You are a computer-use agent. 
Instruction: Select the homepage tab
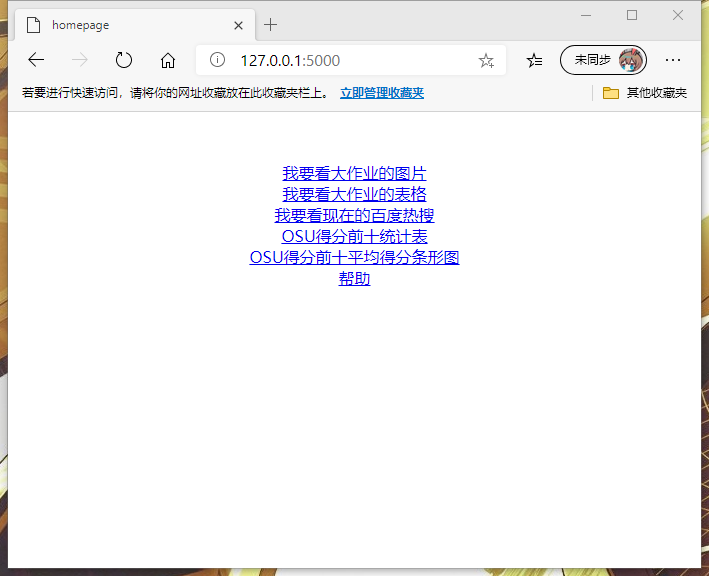pyautogui.click(x=135, y=25)
